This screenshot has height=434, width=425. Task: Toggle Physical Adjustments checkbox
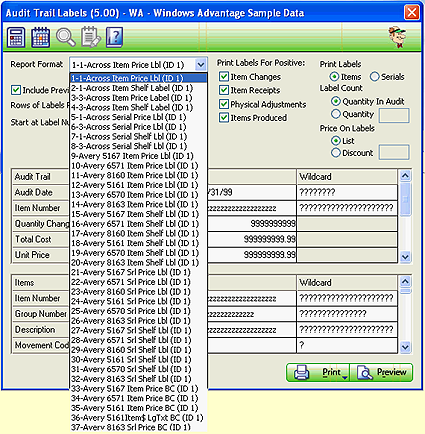pos(224,104)
